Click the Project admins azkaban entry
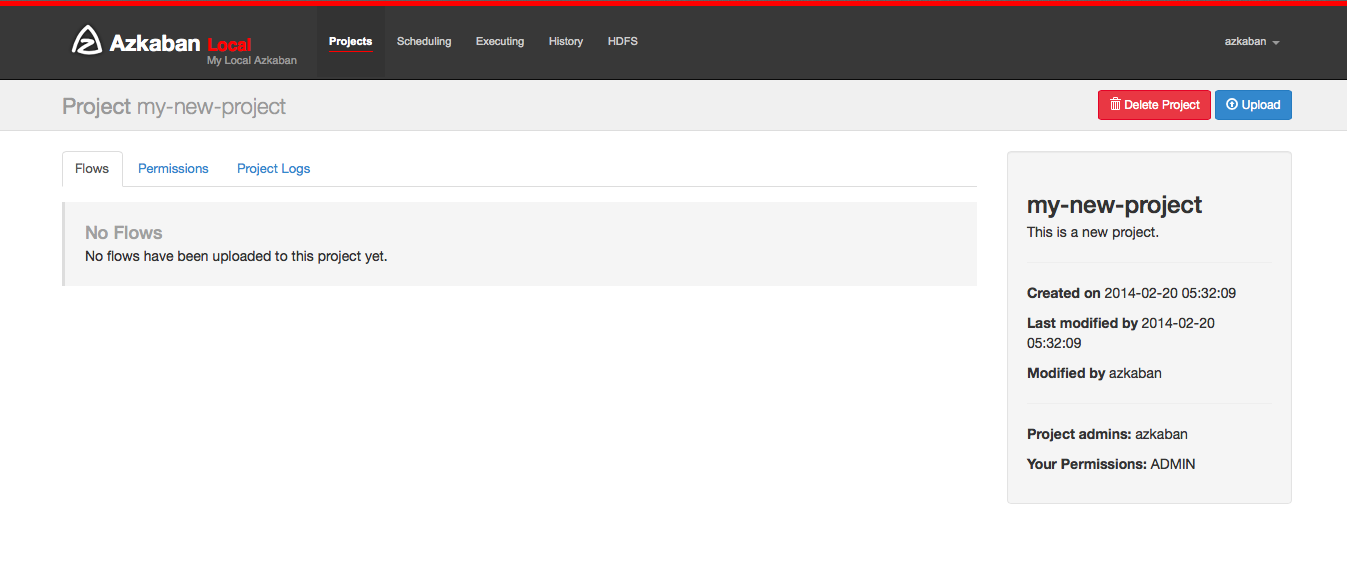Viewport: 1347px width, 571px height. pos(1107,434)
